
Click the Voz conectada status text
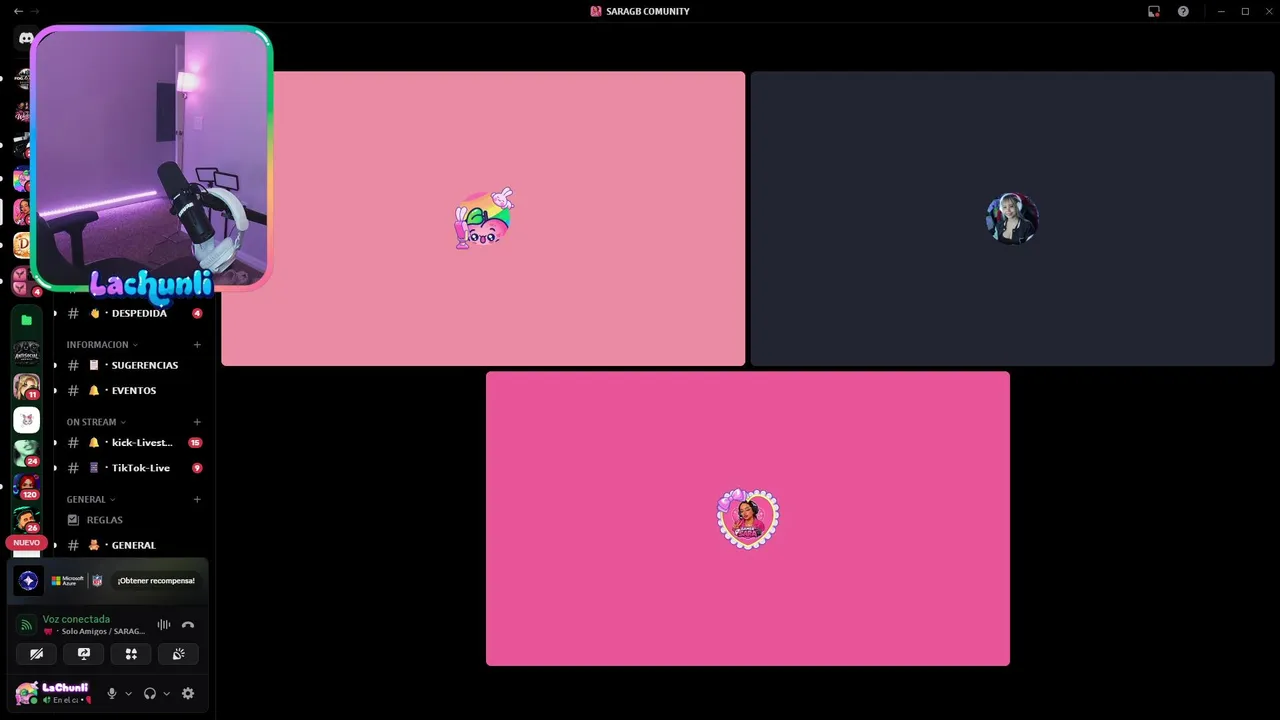coord(76,619)
